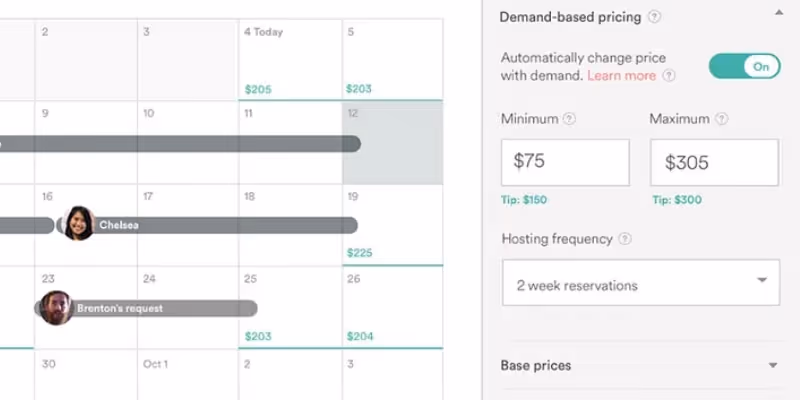Click Hosting frequency help icon
This screenshot has width=800, height=400.
(x=625, y=239)
